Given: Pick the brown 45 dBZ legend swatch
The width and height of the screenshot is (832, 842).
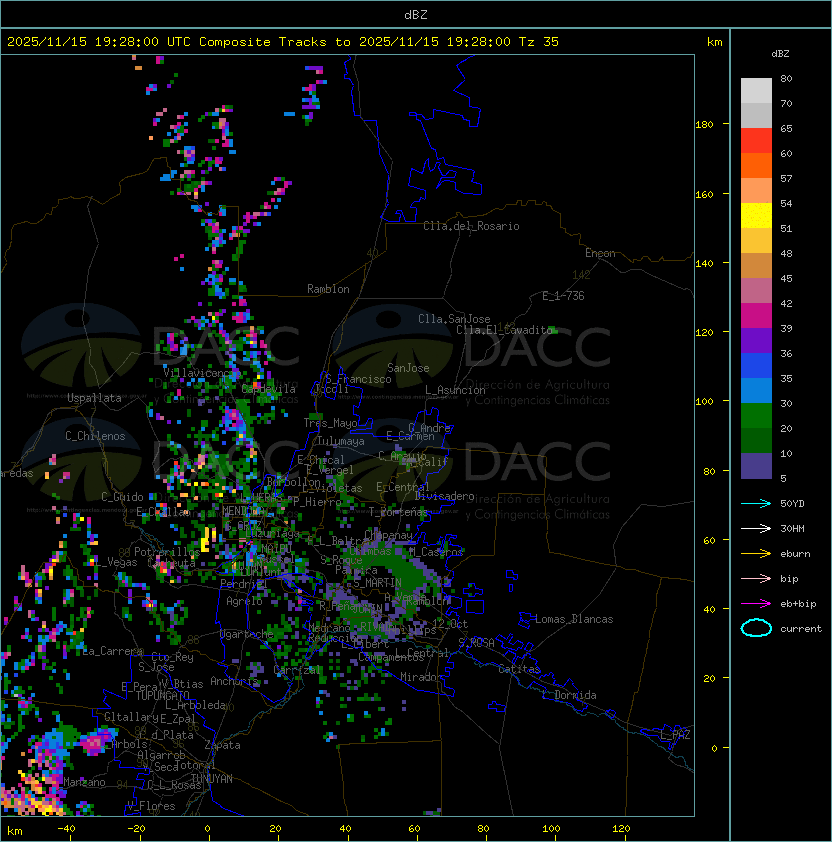Looking at the screenshot, I should point(756,266).
